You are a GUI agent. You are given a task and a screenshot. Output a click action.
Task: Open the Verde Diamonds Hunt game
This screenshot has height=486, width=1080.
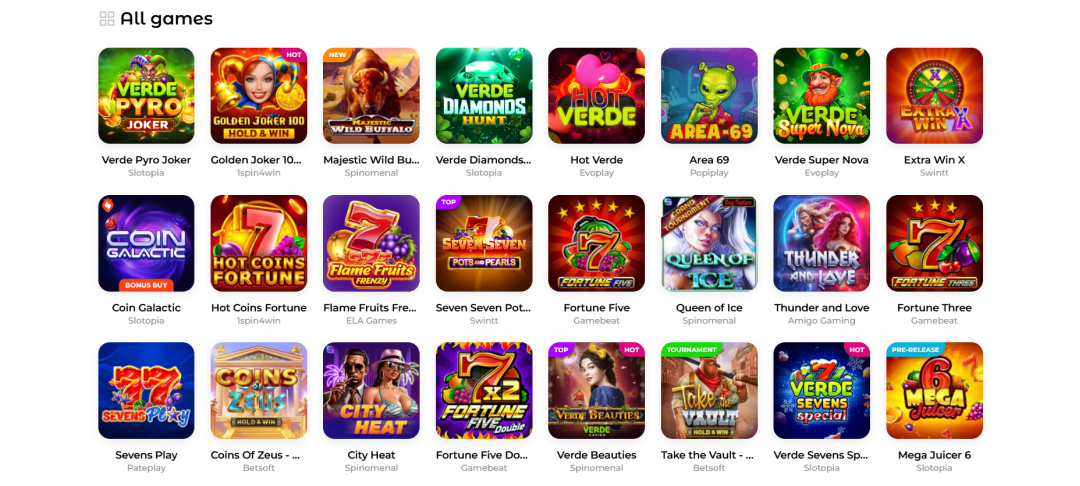click(x=484, y=96)
